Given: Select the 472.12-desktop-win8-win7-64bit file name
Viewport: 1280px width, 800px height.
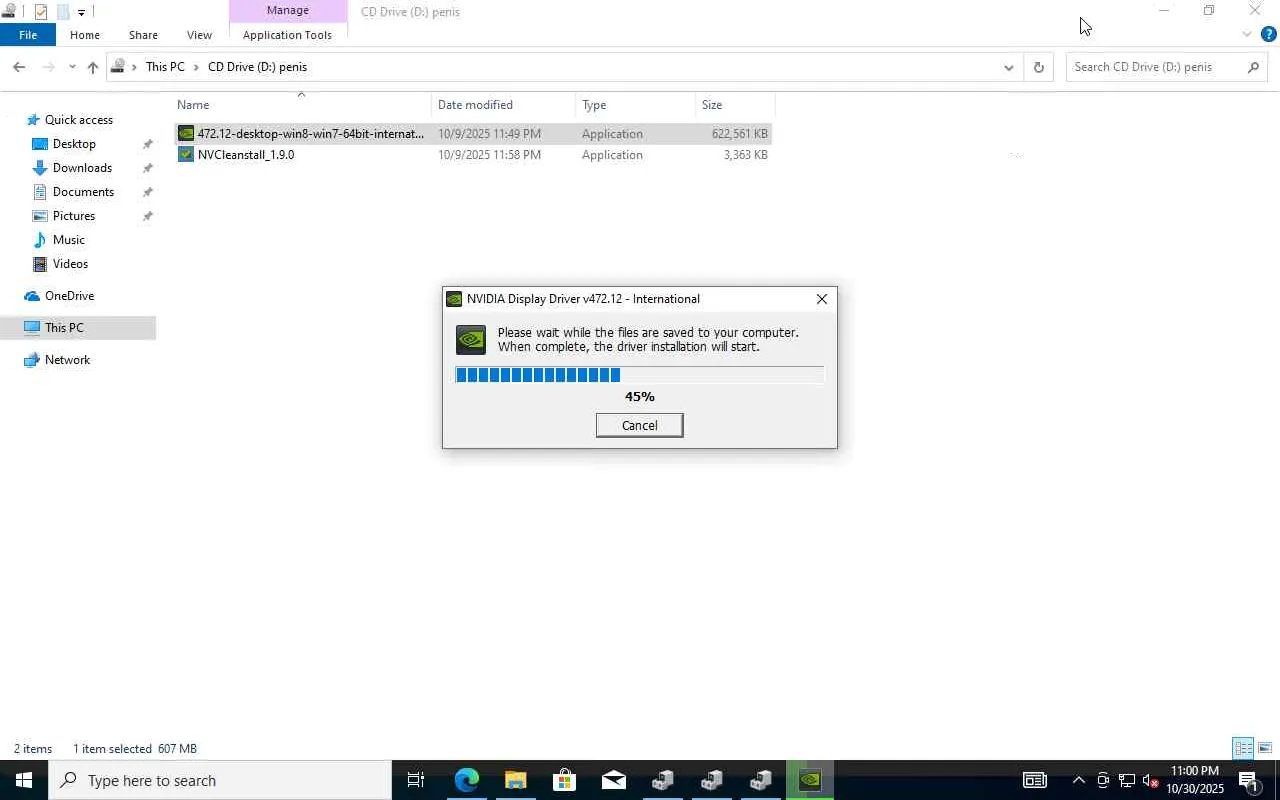Looking at the screenshot, I should [310, 134].
